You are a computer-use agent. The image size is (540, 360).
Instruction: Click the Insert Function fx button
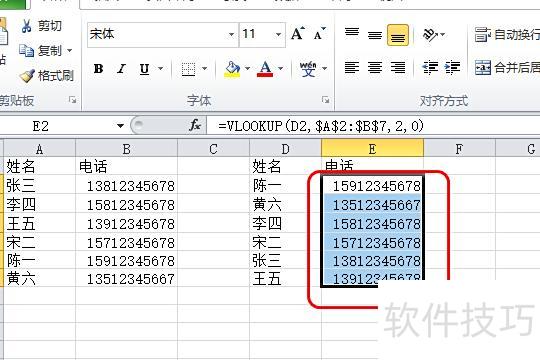coord(195,125)
